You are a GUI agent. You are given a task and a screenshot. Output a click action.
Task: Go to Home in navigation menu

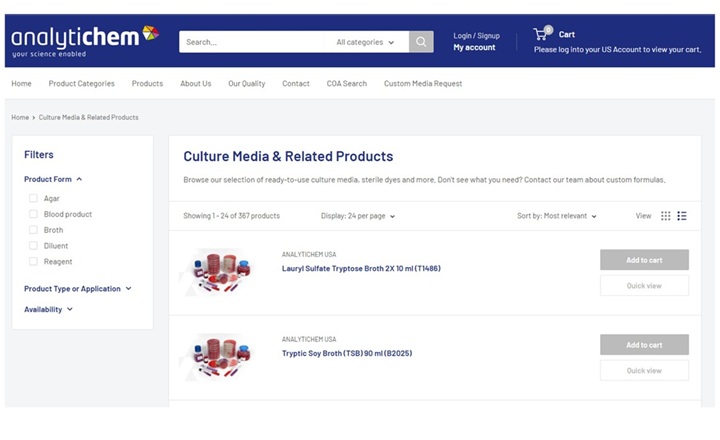(x=22, y=84)
